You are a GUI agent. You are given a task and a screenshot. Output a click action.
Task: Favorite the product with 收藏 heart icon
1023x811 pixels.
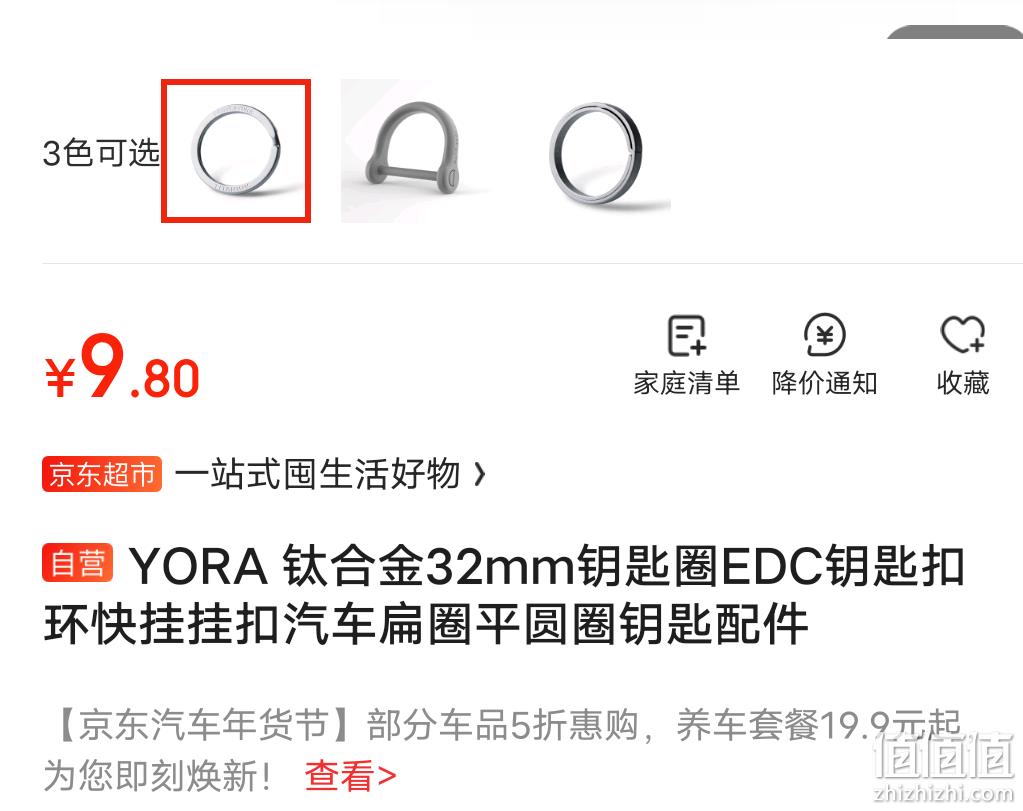tap(963, 335)
